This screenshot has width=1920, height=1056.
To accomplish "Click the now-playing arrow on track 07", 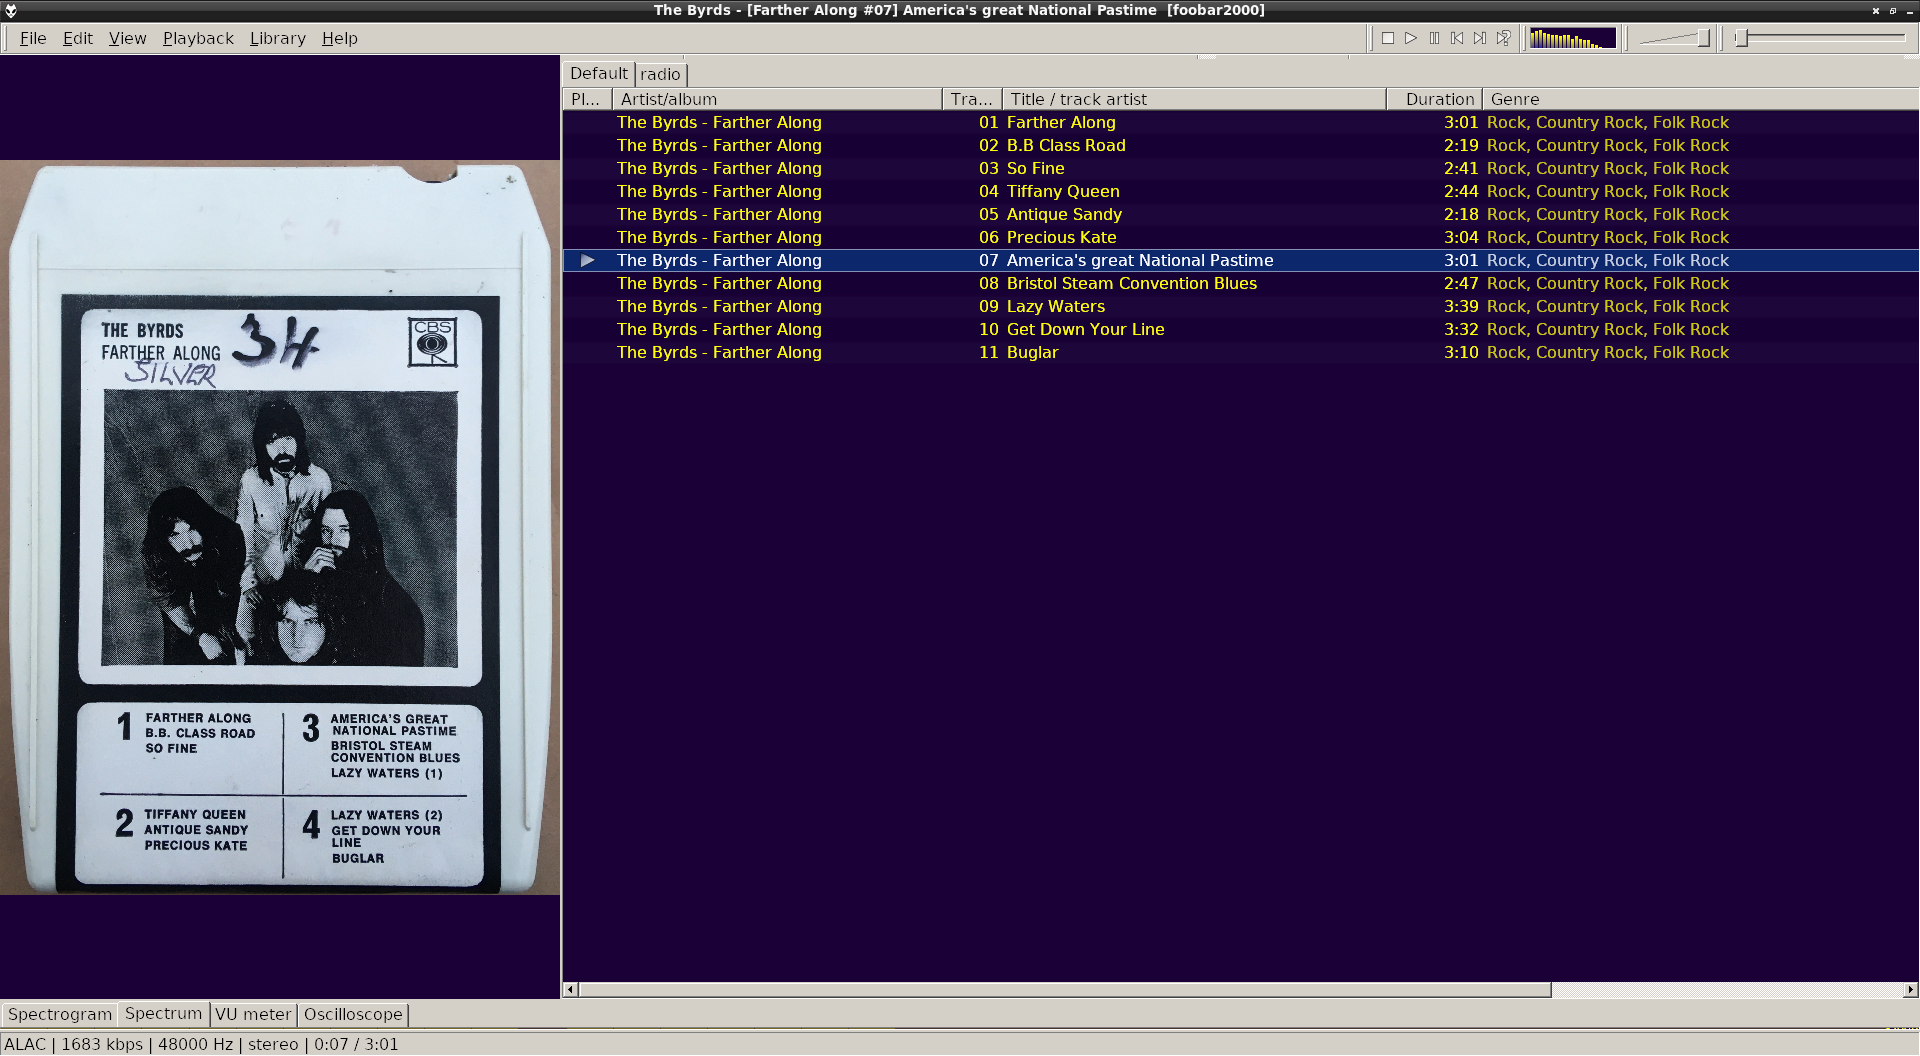I will pyautogui.click(x=588, y=260).
